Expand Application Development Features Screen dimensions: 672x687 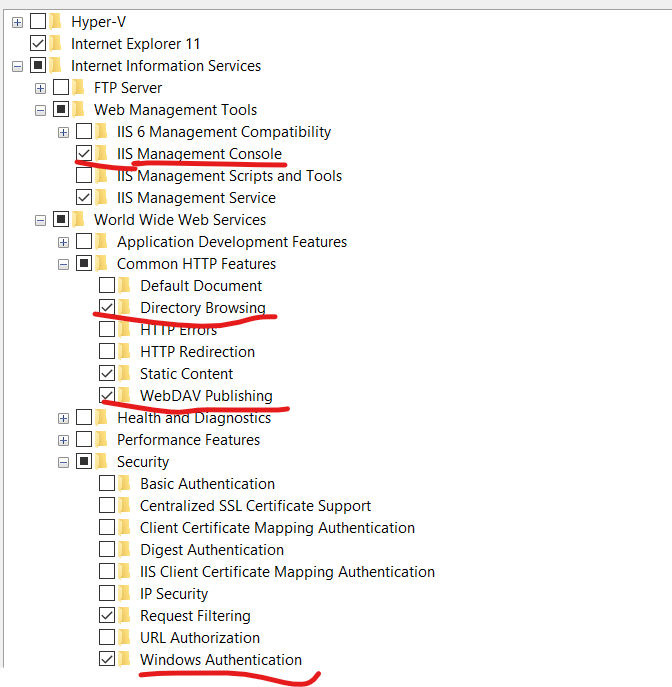tap(64, 242)
